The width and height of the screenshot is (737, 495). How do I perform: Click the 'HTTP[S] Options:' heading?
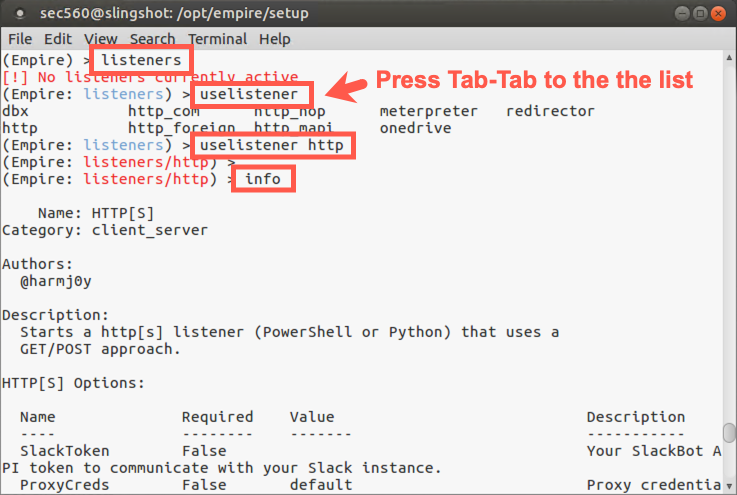[73, 383]
